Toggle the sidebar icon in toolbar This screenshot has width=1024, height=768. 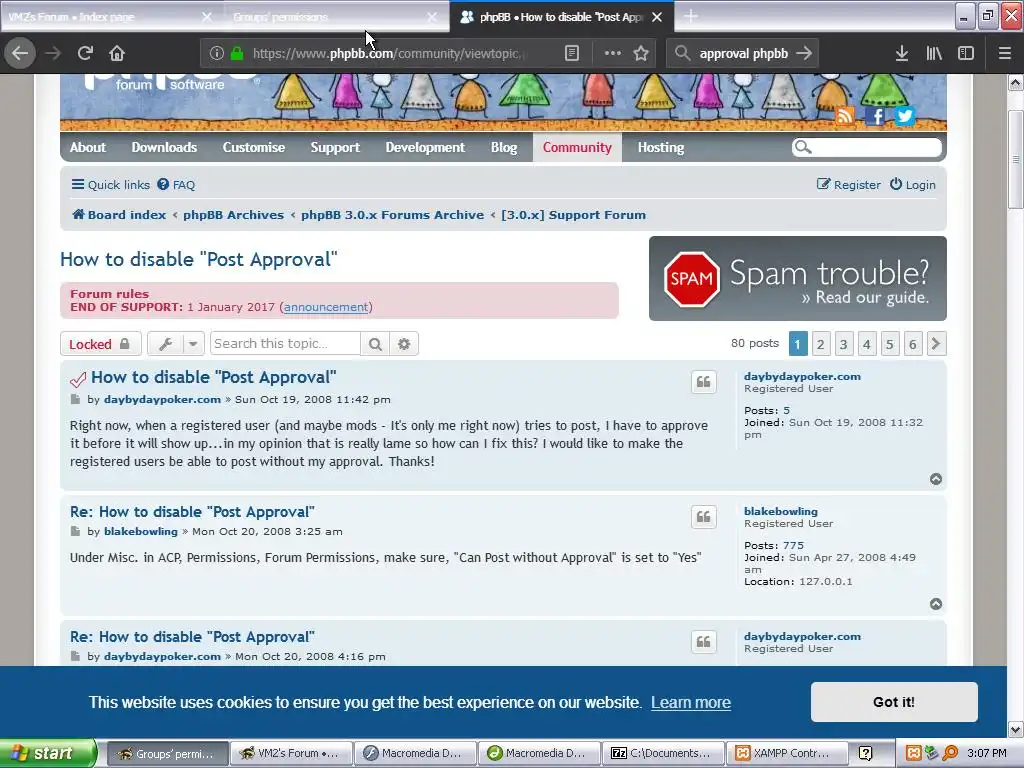[x=966, y=53]
